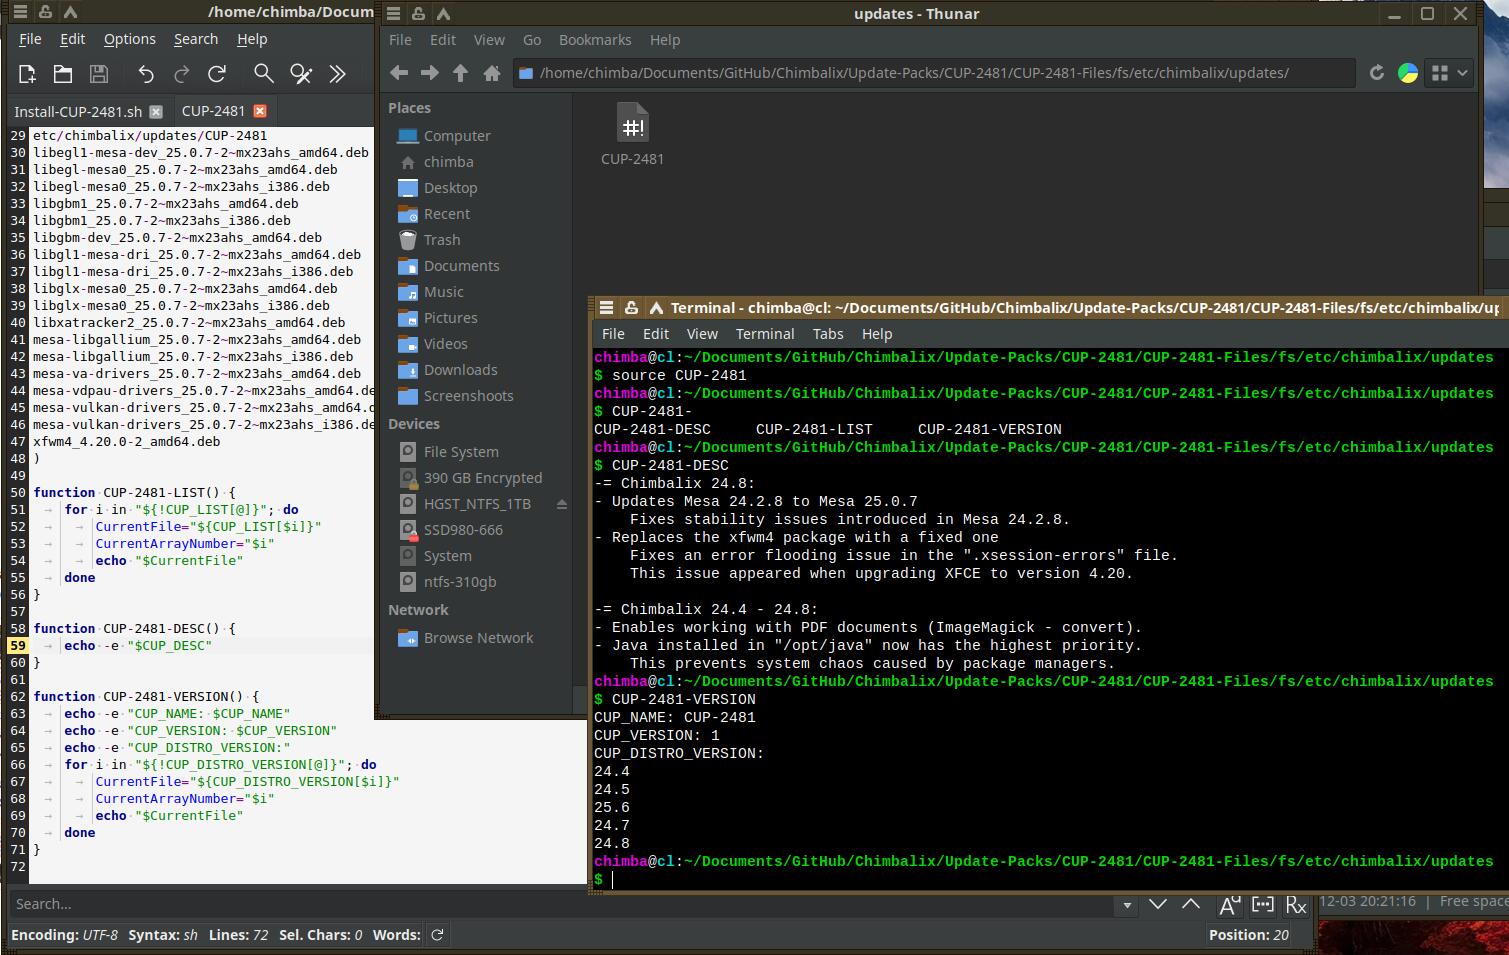Image resolution: width=1509 pixels, height=955 pixels.
Task: Click the new document icon in the editor
Action: coord(27,74)
